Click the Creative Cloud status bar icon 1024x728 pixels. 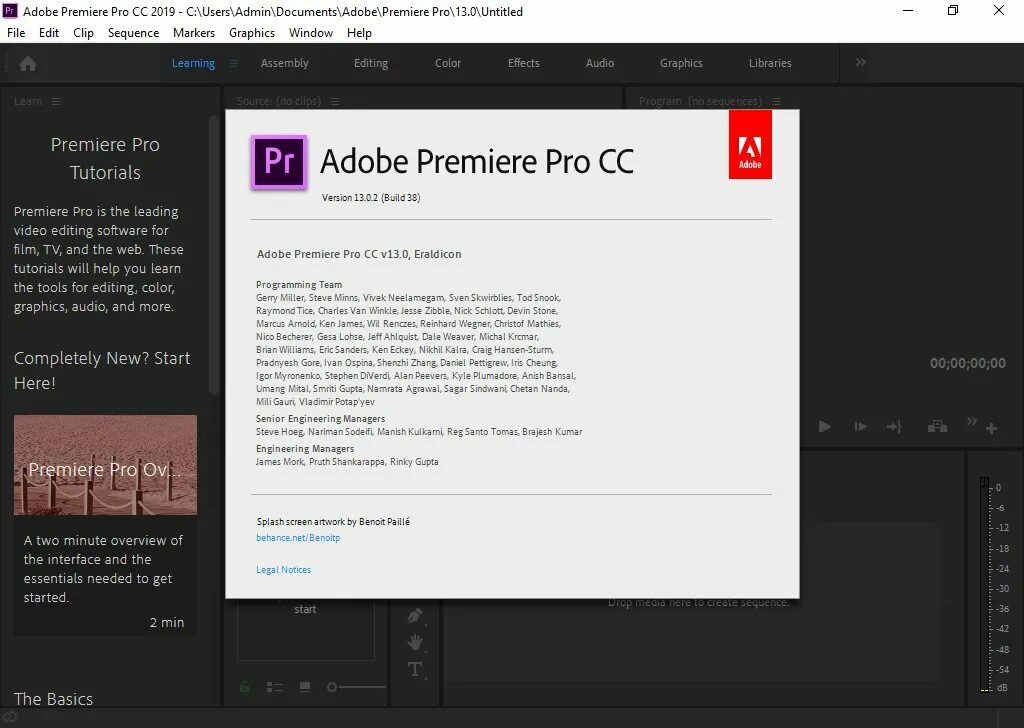coord(10,718)
